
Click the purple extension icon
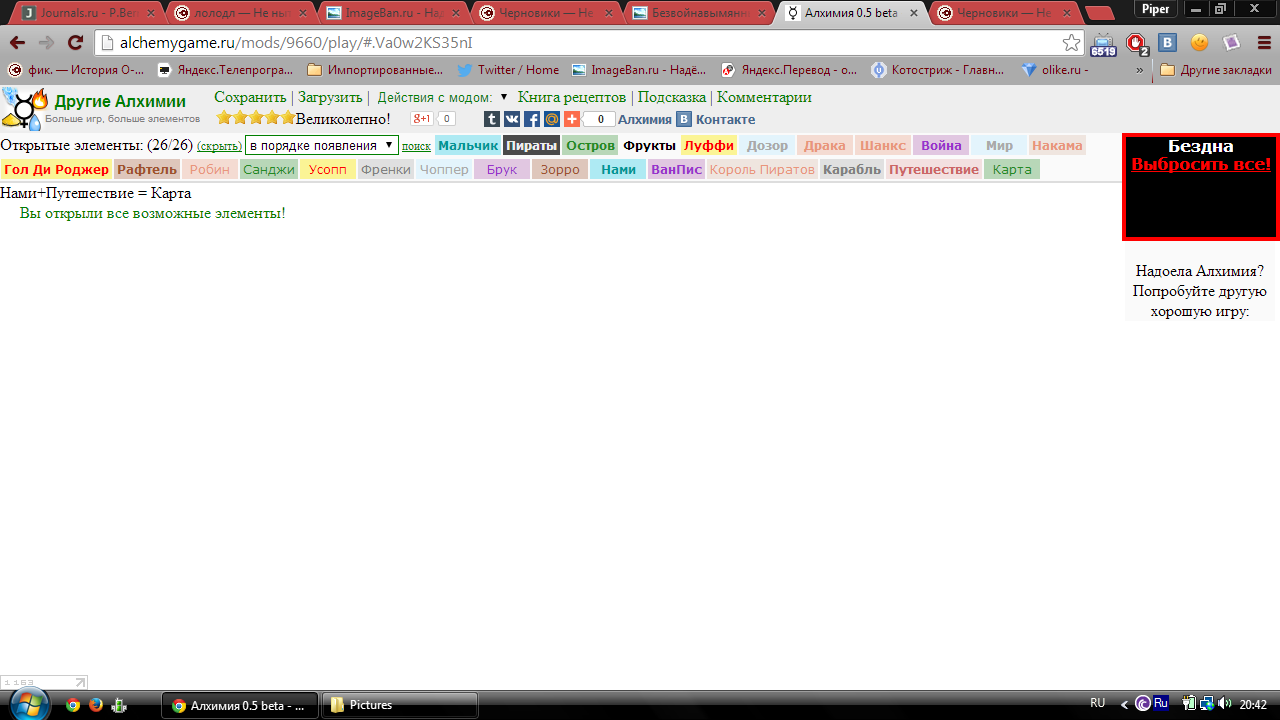1232,43
